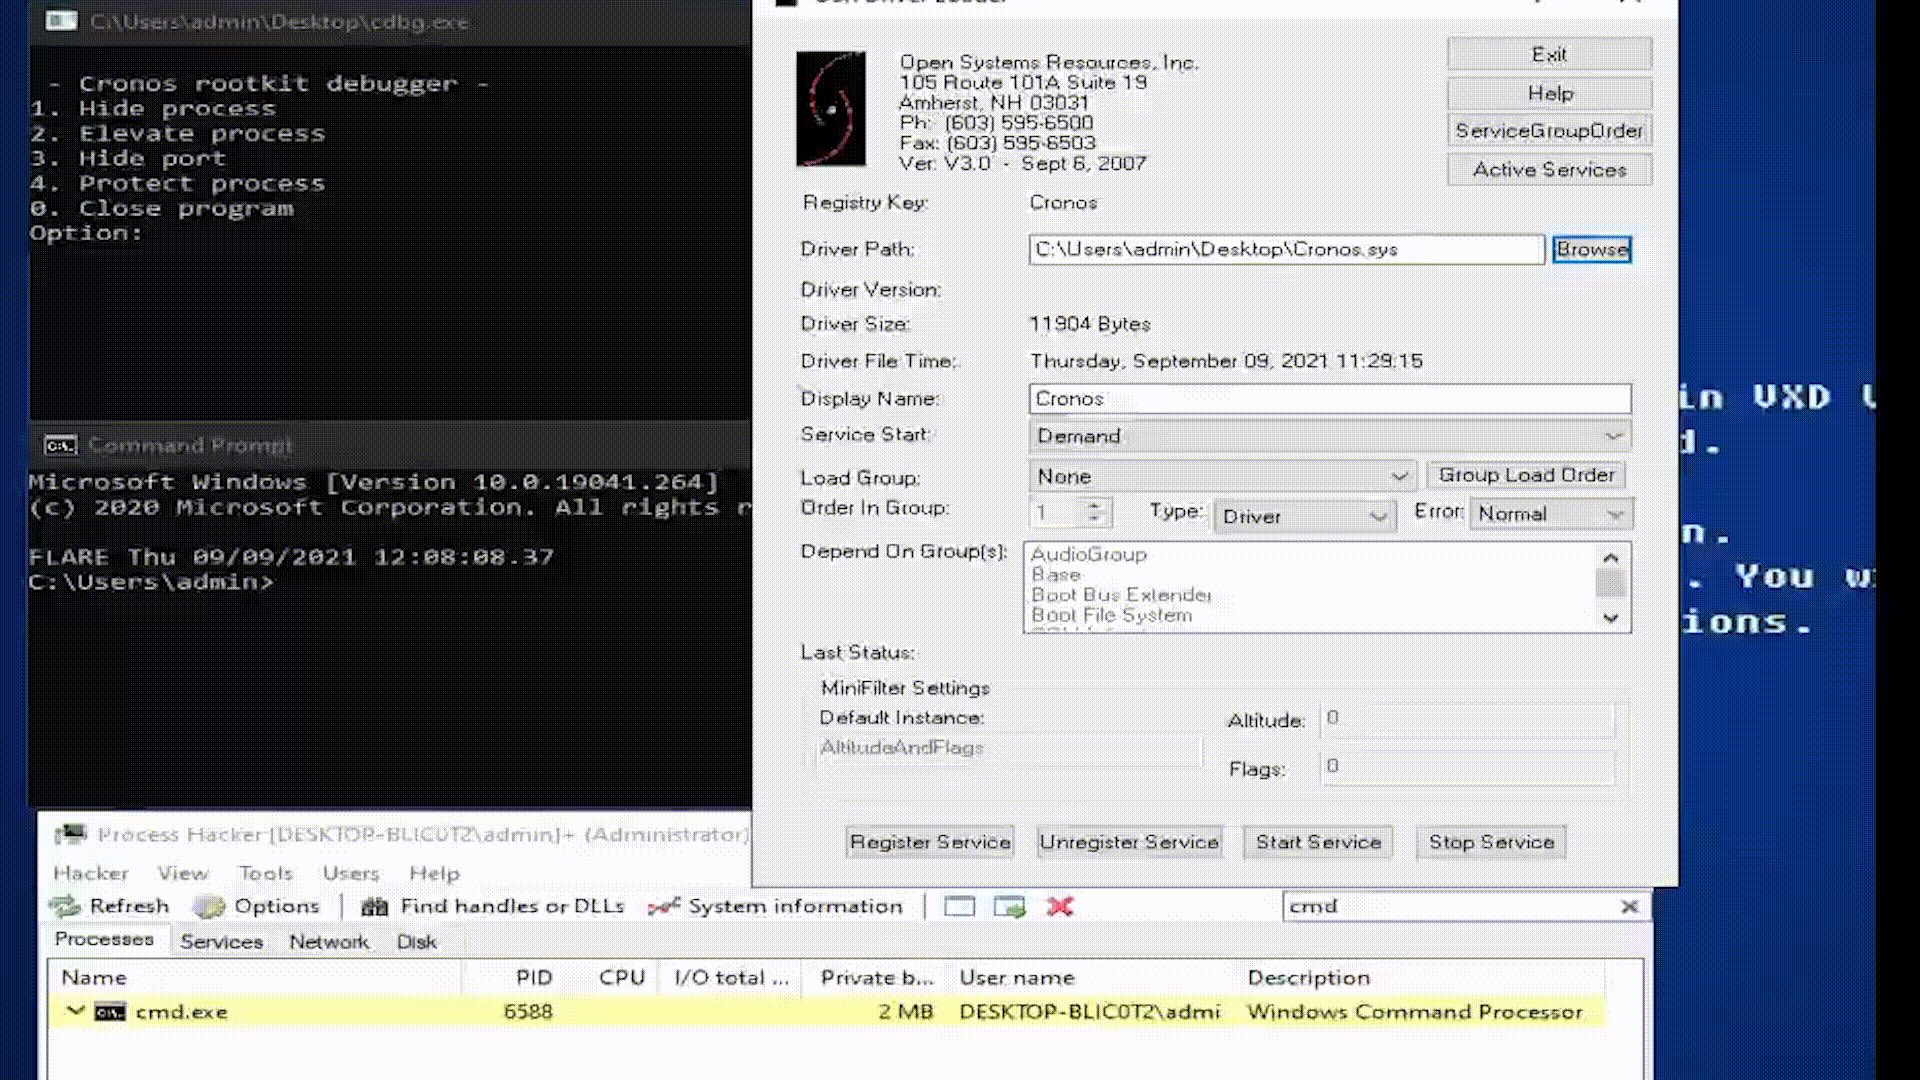Screen dimensions: 1920x1080
Task: Click the OSR logo image
Action: (831, 109)
